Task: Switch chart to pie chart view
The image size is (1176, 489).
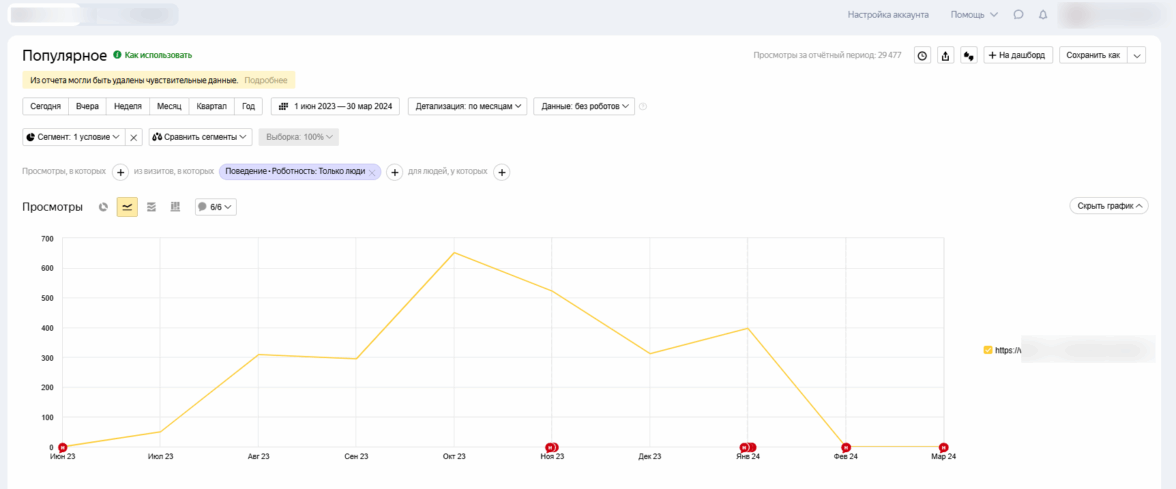Action: 103,207
